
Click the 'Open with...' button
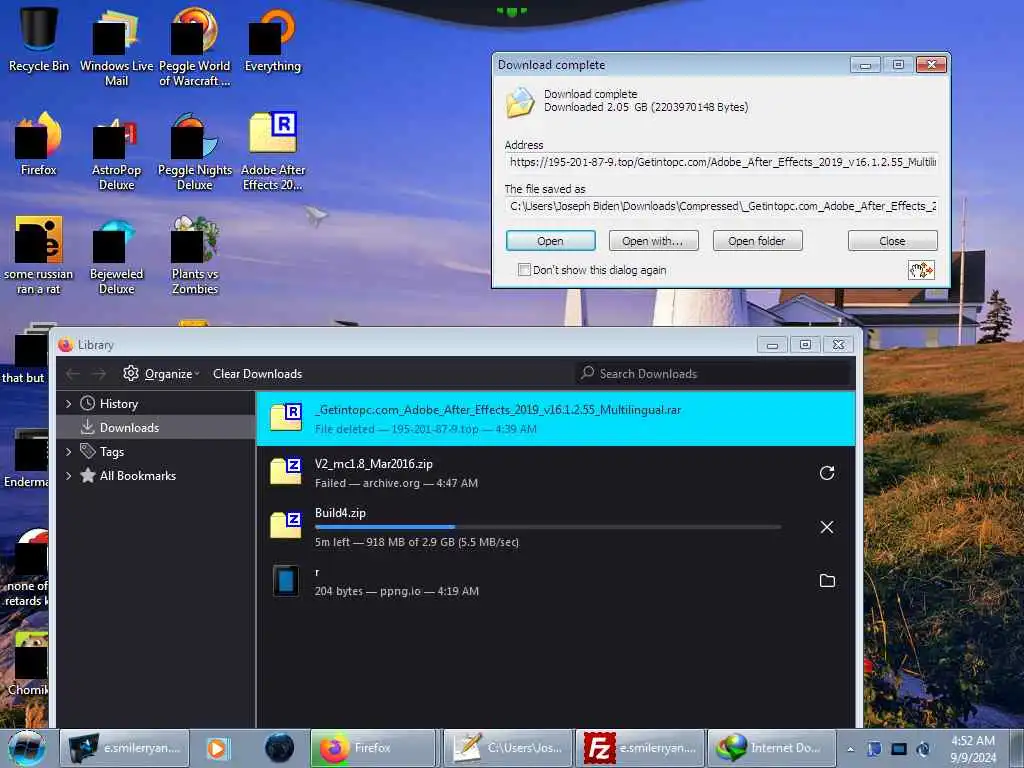[653, 240]
